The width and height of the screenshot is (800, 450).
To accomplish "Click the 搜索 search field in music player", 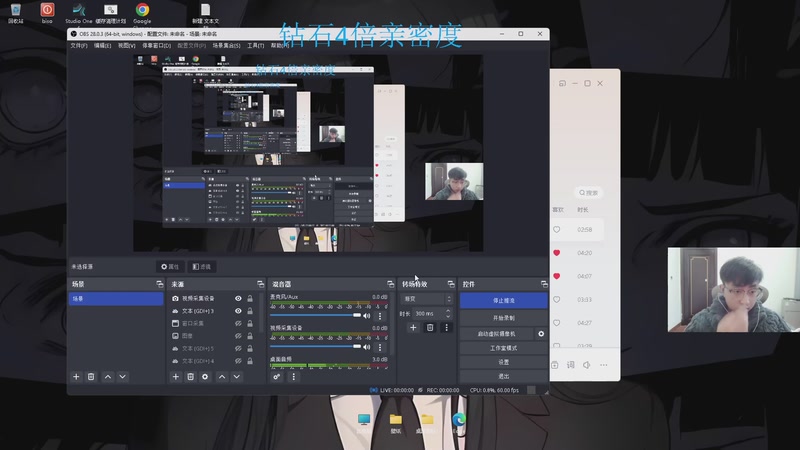I will pos(588,193).
